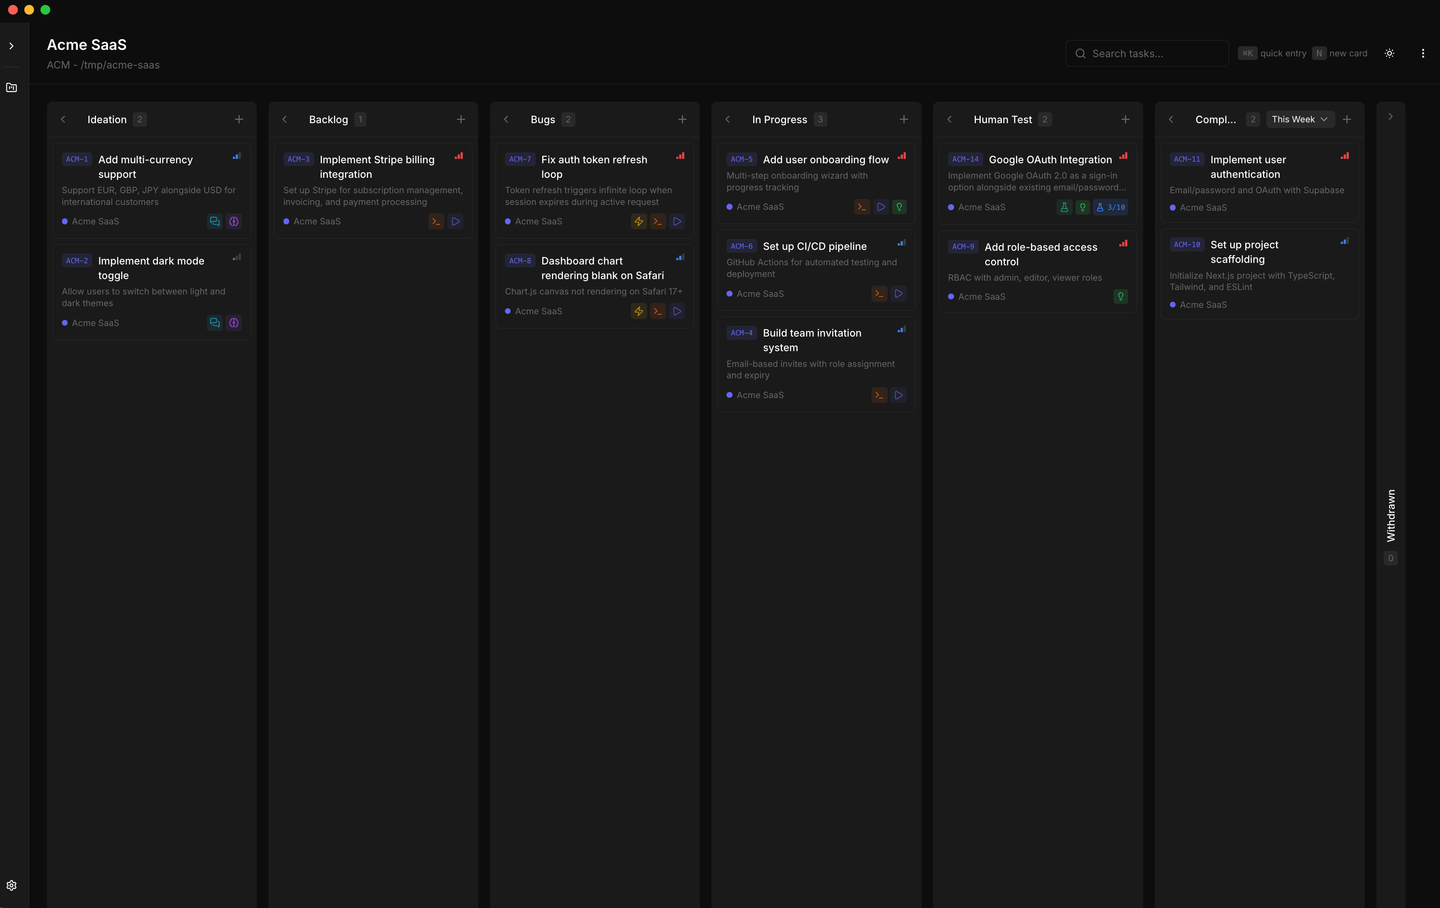Open settings via the gear icon

(x=11, y=884)
